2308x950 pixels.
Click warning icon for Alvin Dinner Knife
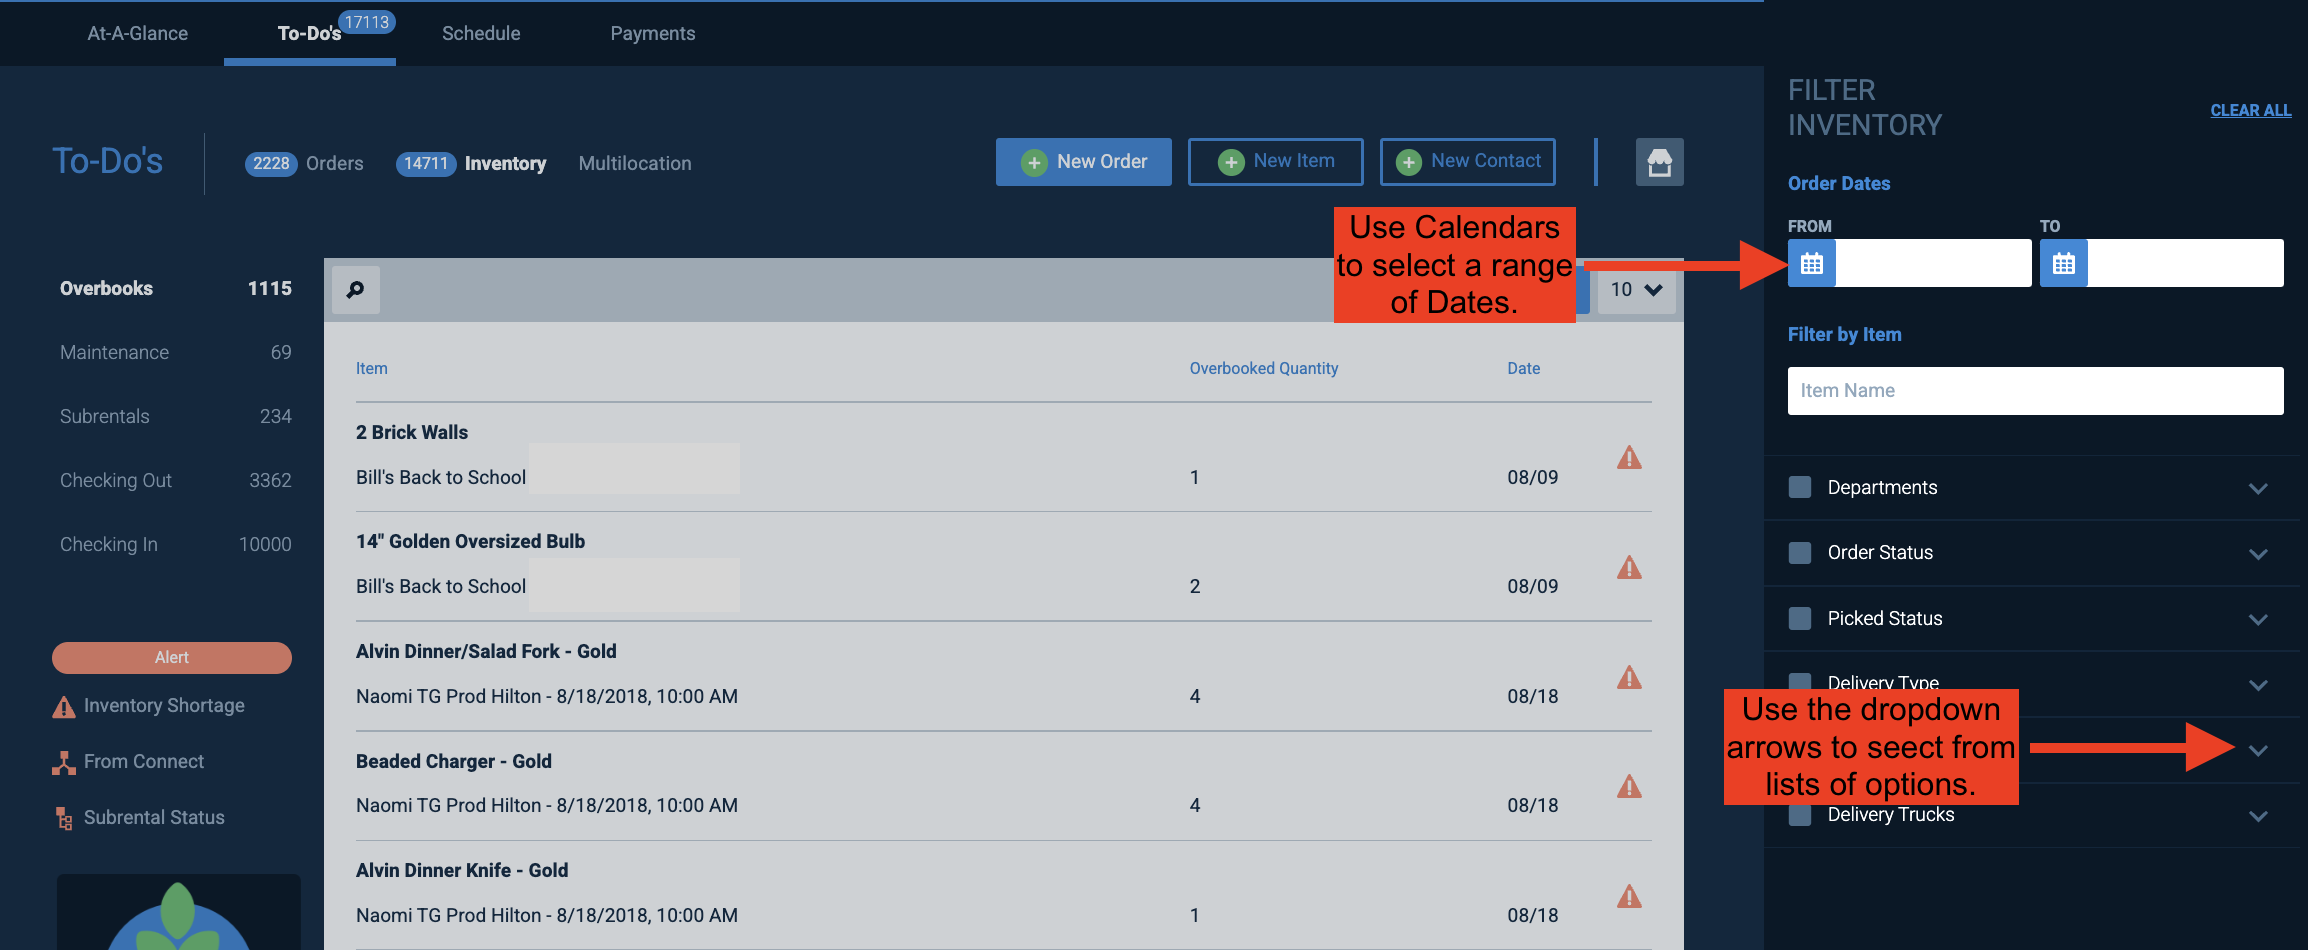click(1629, 896)
